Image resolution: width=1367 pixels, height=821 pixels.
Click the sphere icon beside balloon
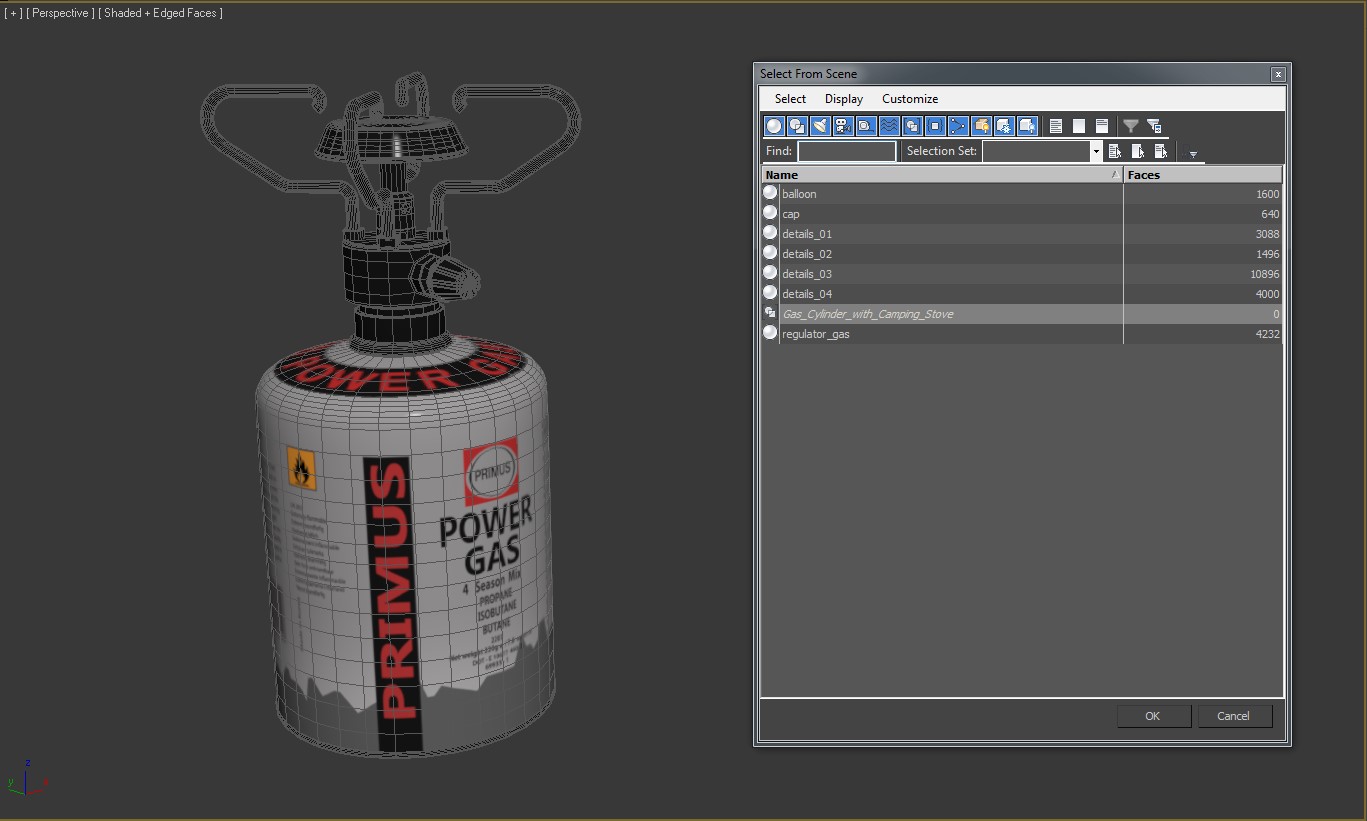point(770,193)
